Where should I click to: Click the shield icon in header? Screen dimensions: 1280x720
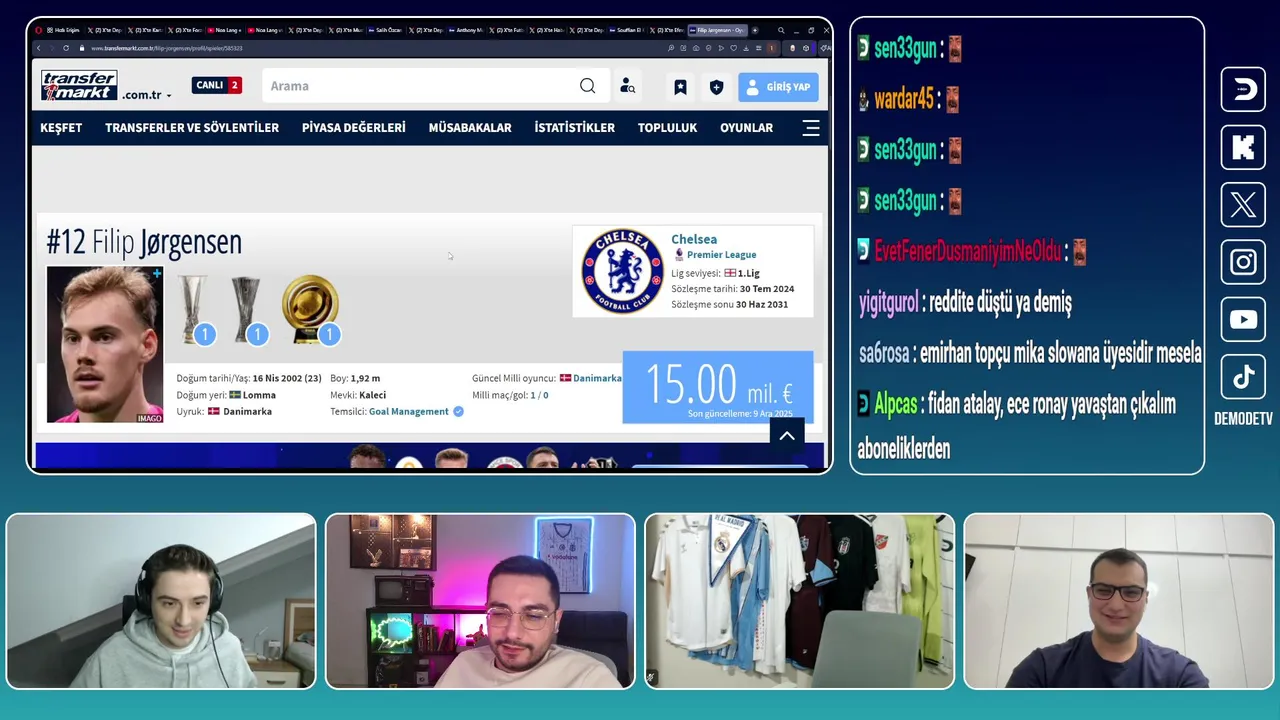point(716,87)
